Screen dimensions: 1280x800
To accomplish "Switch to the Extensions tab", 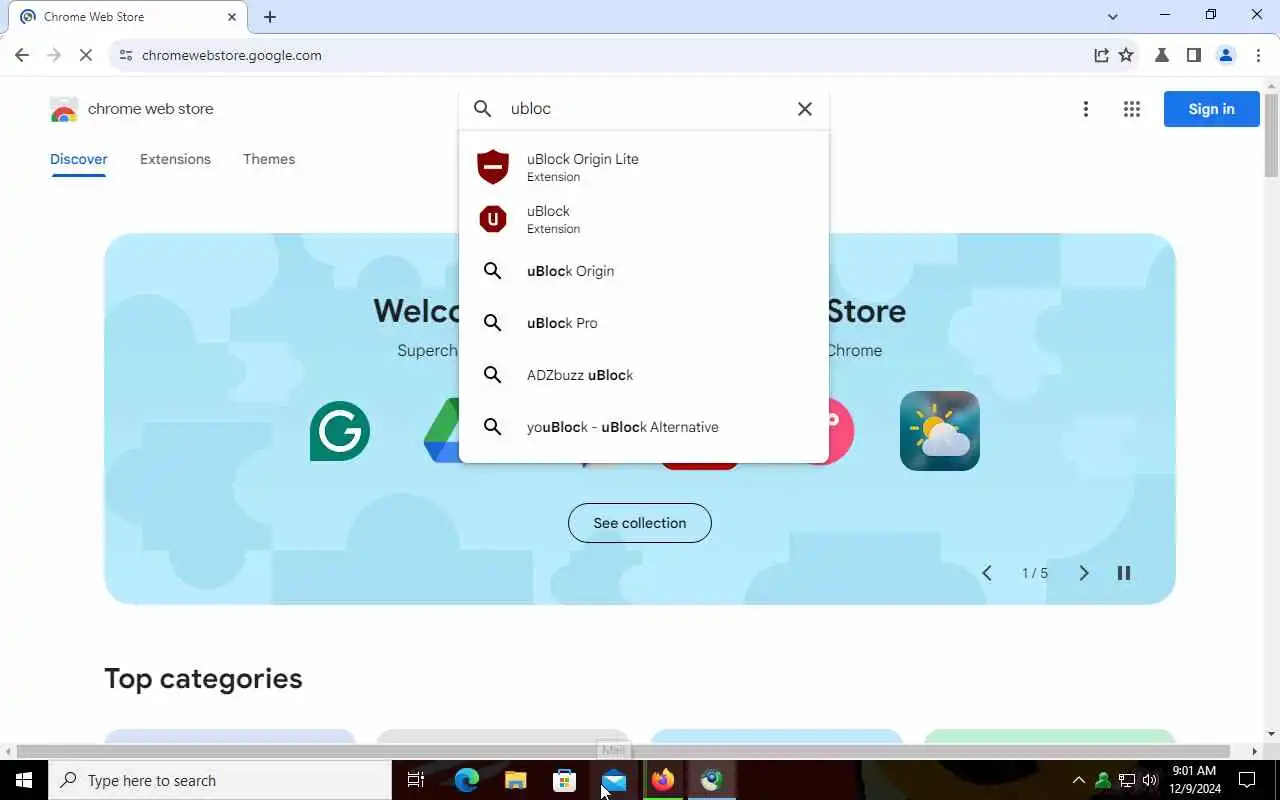I will pos(175,159).
